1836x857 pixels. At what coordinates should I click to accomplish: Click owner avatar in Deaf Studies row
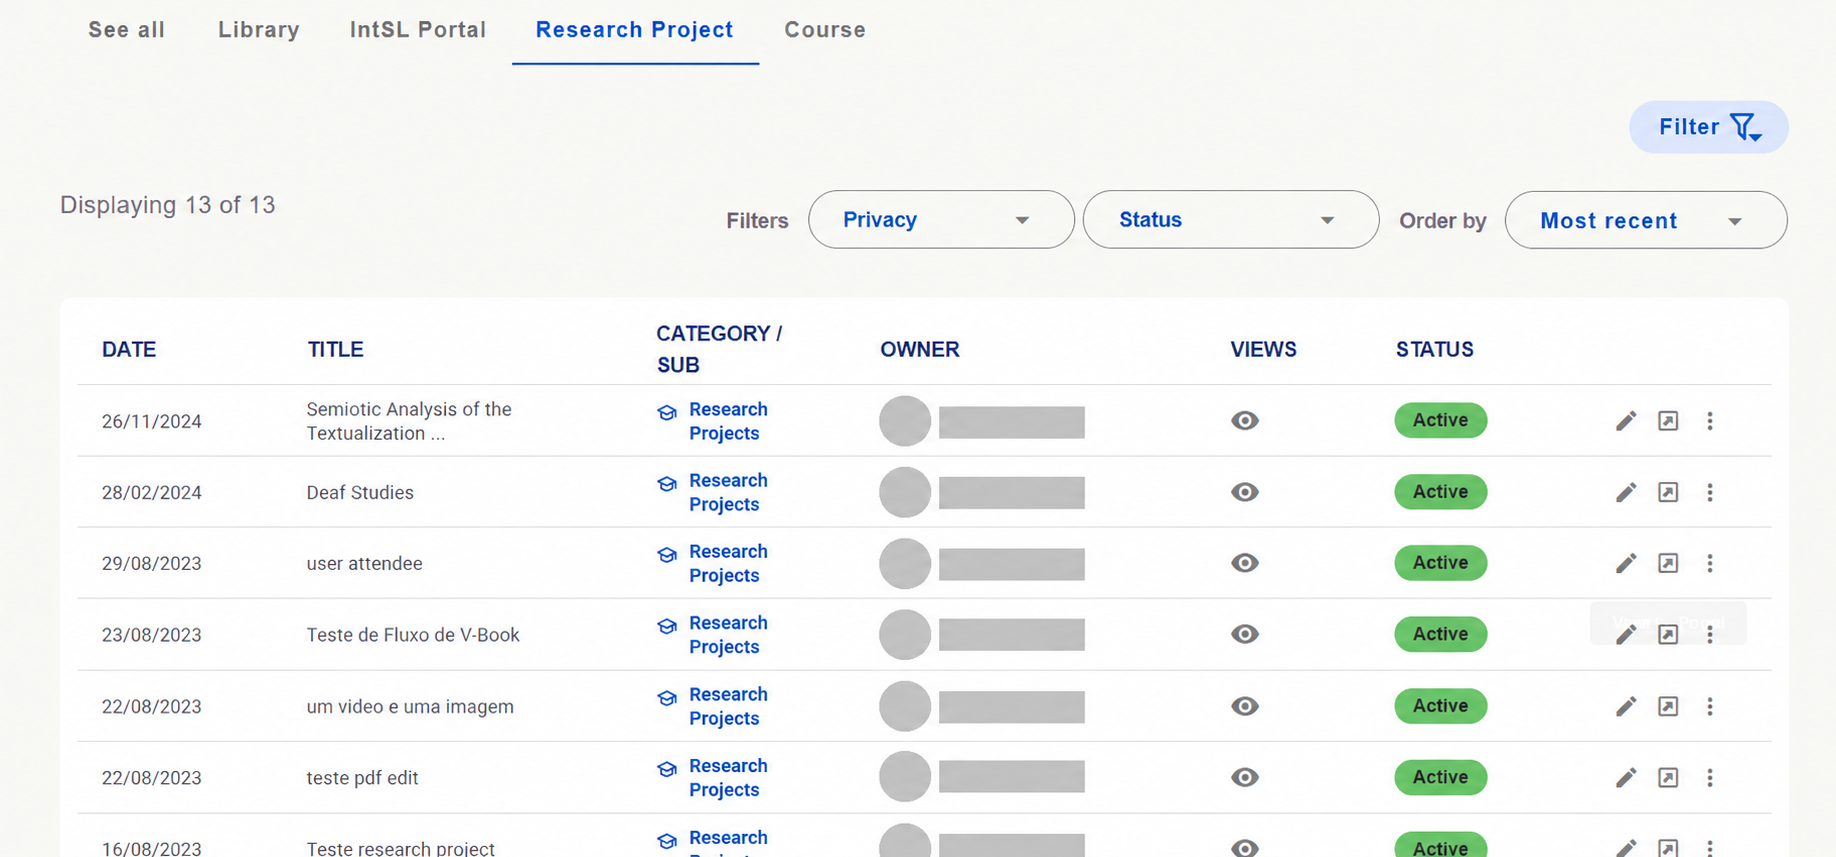(x=905, y=492)
